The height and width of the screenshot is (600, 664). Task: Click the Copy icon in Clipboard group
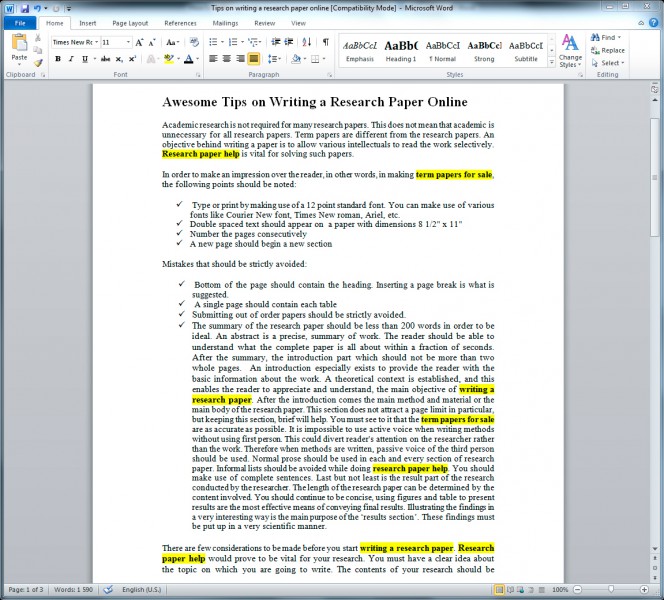[38, 50]
